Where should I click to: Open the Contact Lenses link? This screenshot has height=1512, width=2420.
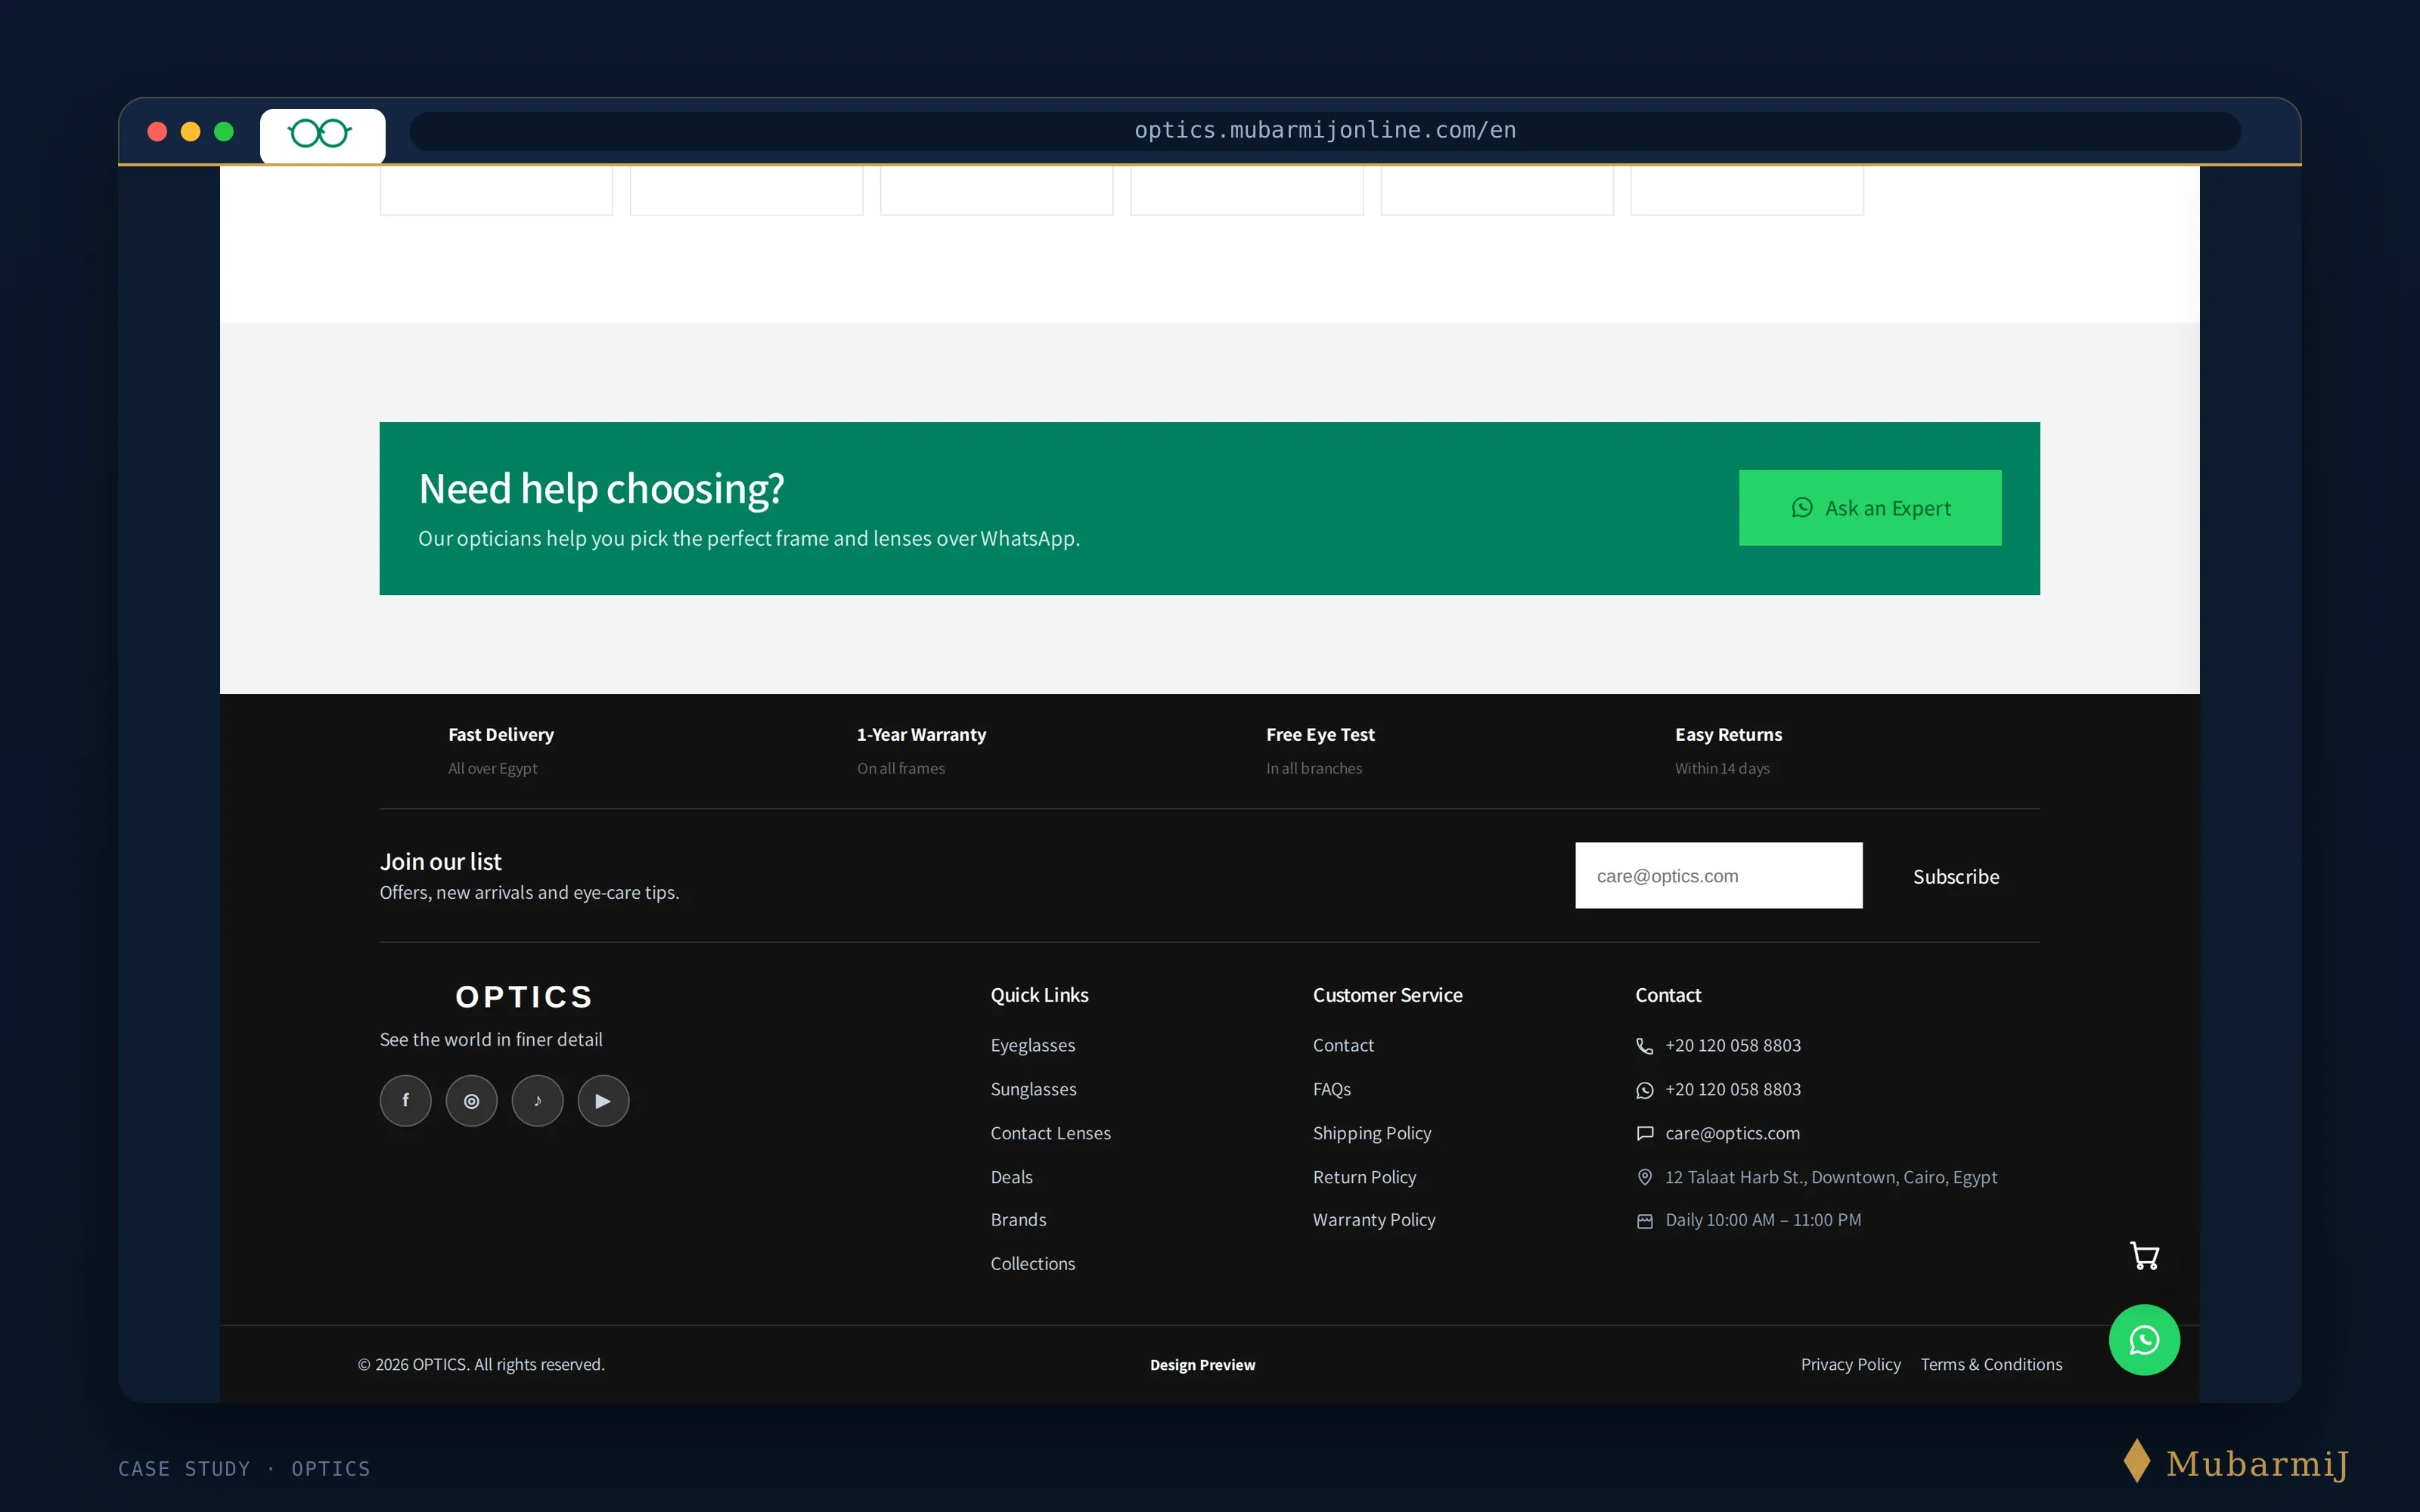1050,1133
